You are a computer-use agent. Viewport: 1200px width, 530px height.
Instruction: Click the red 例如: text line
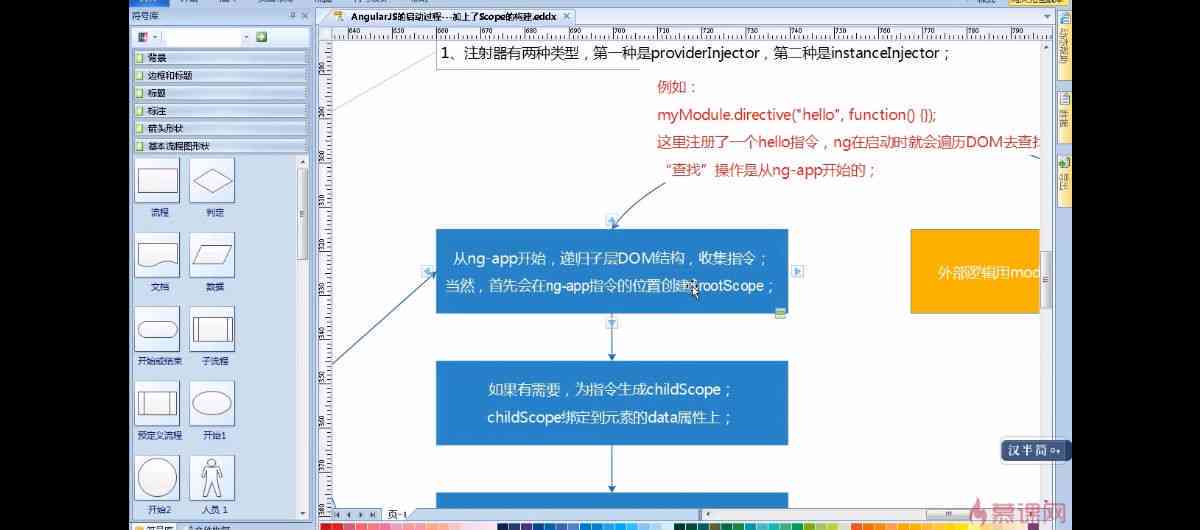tap(677, 88)
